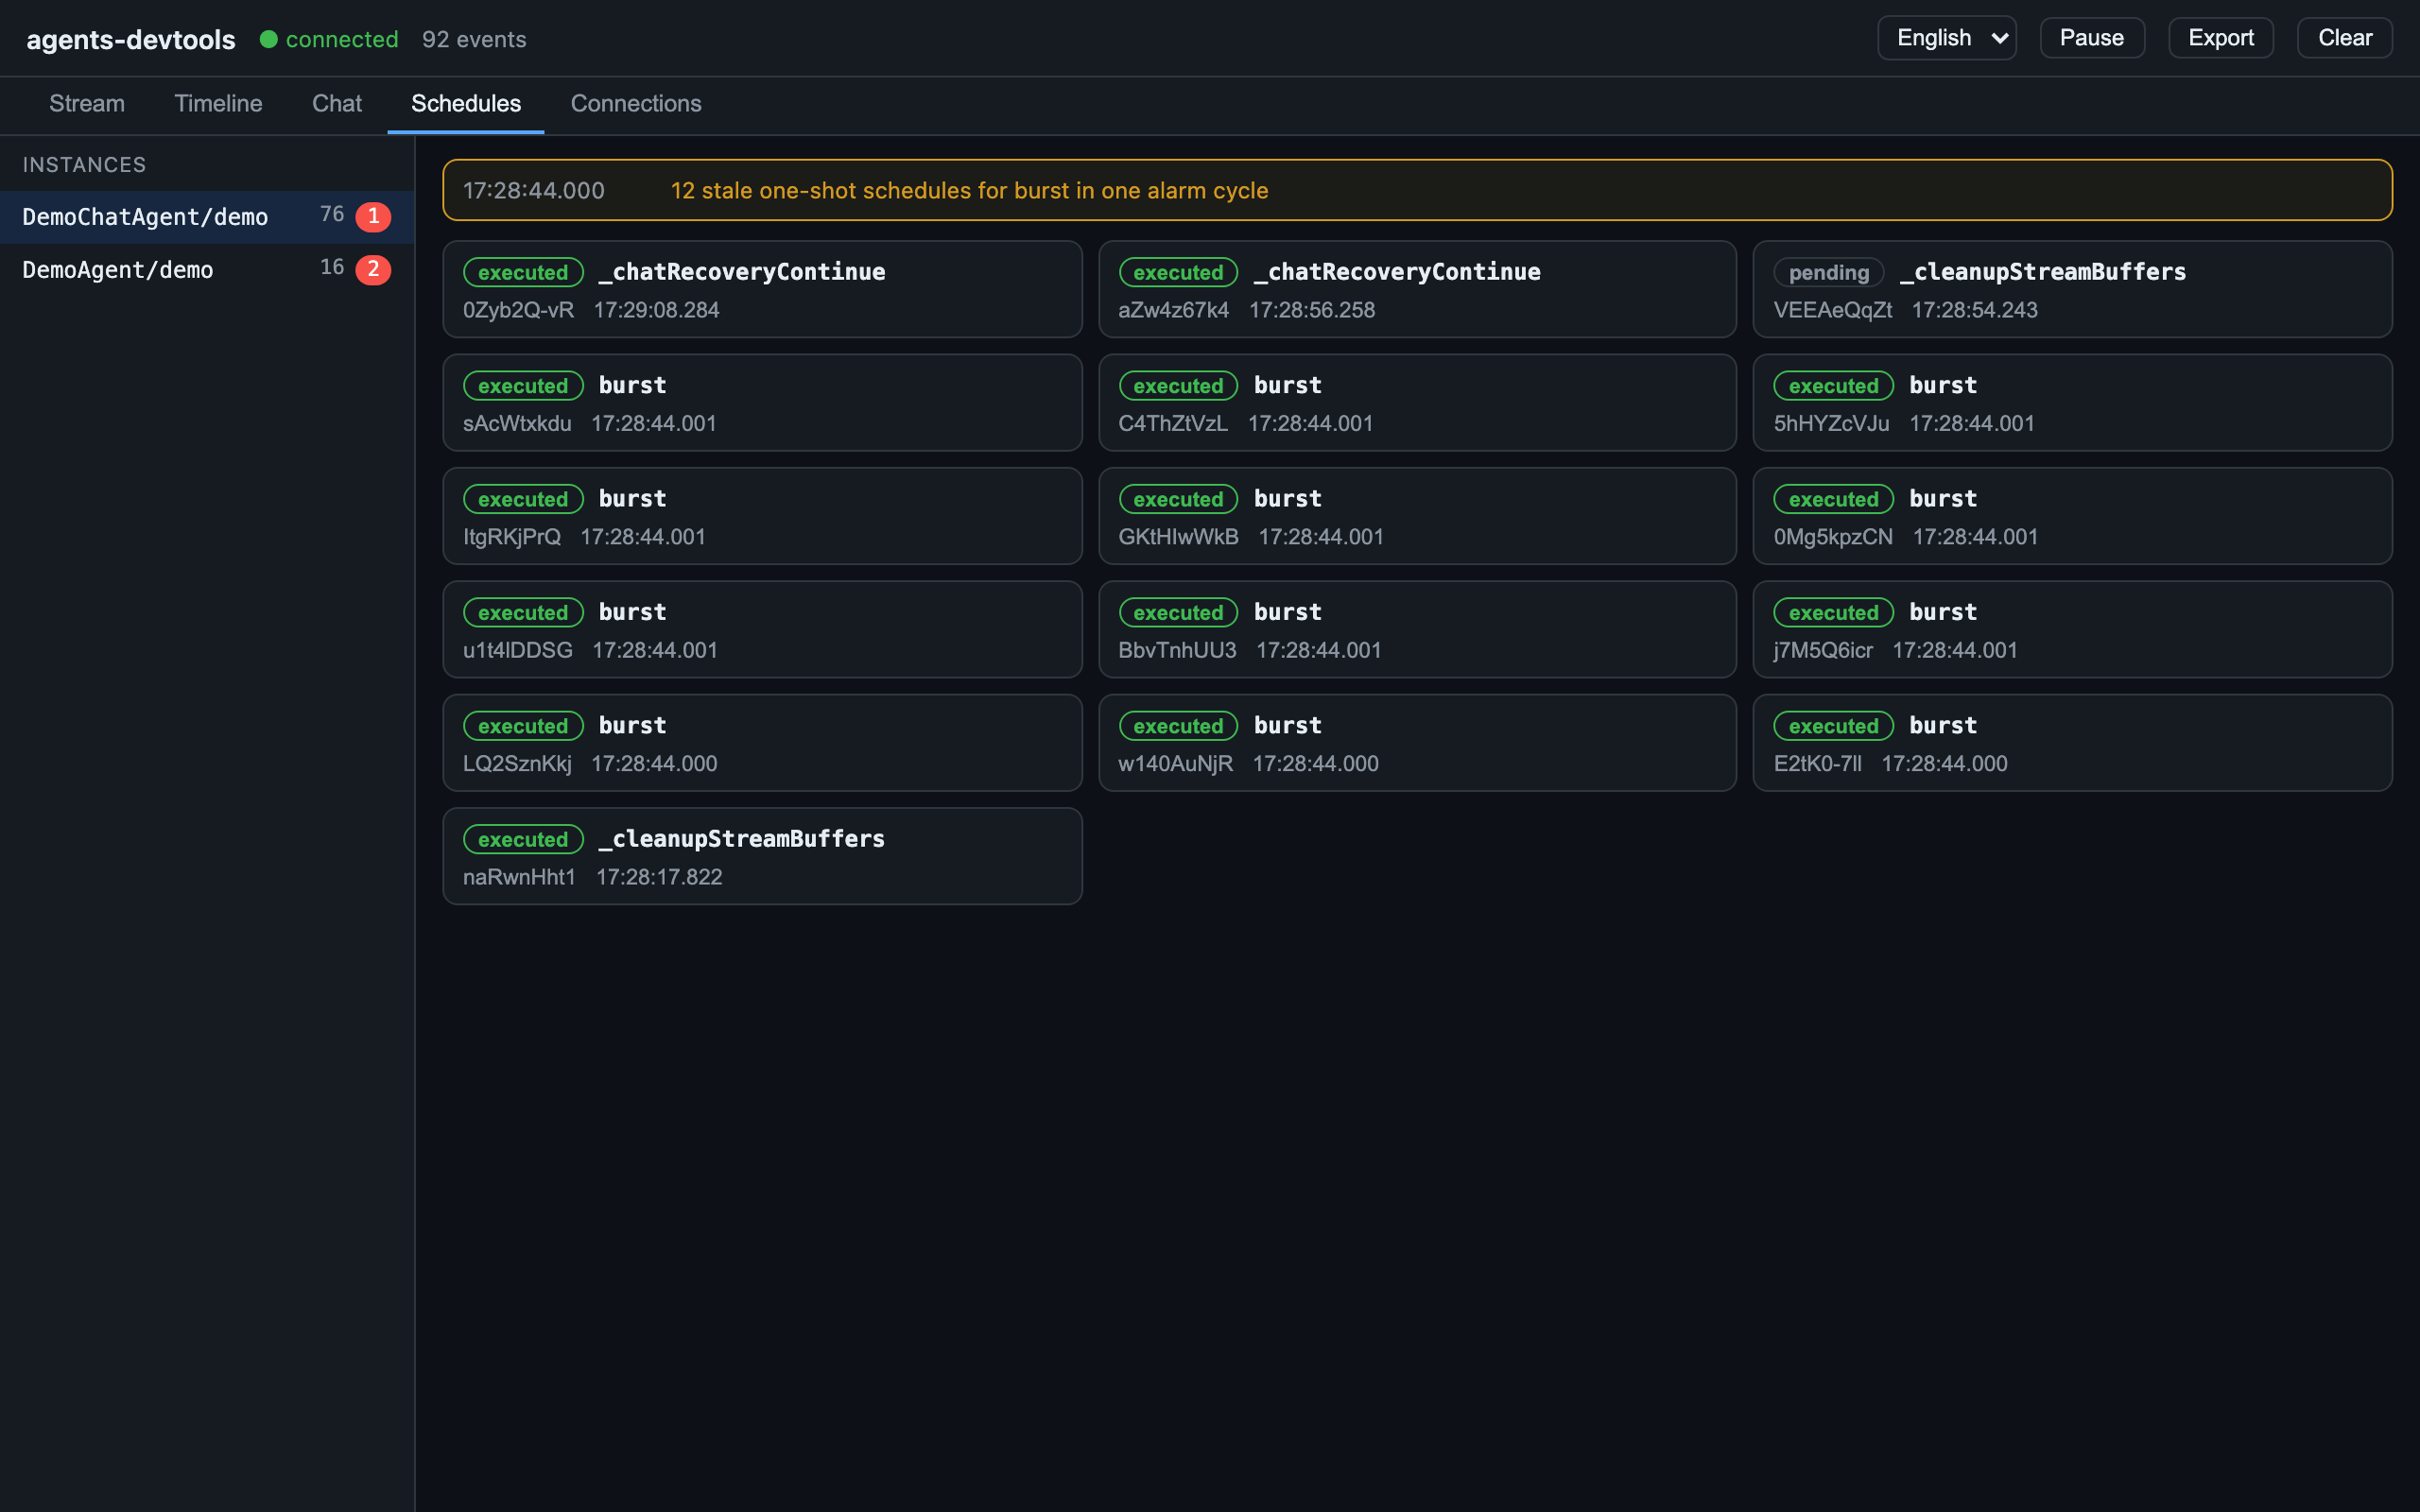
Task: Select burst schedule 0Mg5kpzCN
Action: pyautogui.click(x=2072, y=516)
